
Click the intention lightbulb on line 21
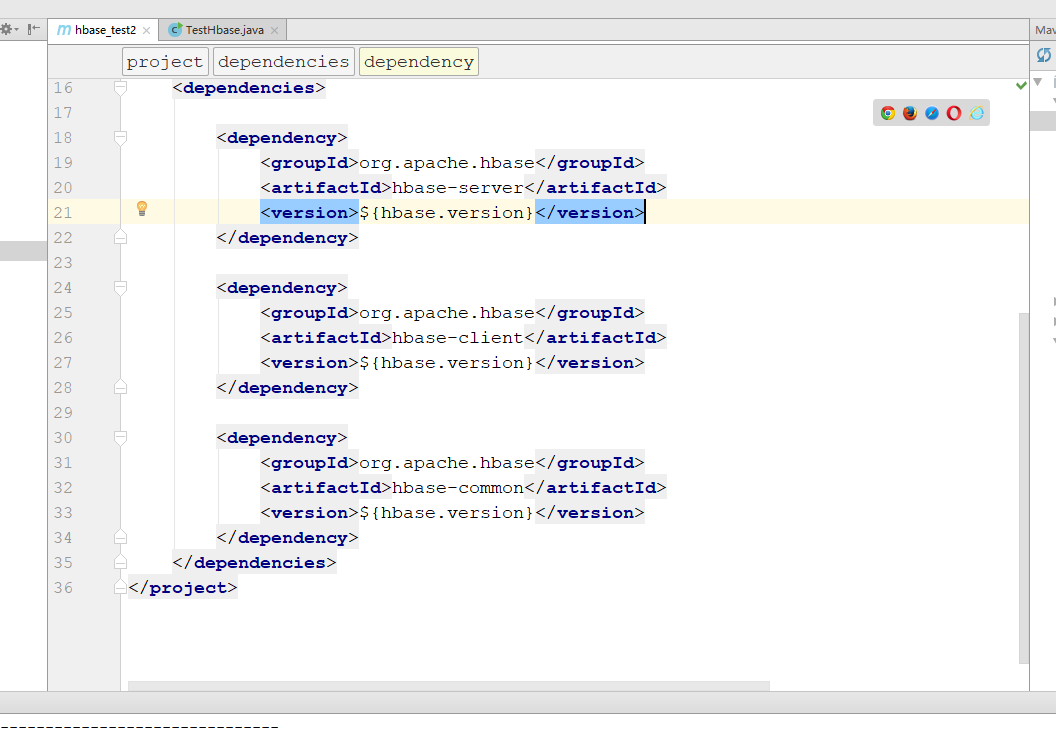click(x=142, y=209)
